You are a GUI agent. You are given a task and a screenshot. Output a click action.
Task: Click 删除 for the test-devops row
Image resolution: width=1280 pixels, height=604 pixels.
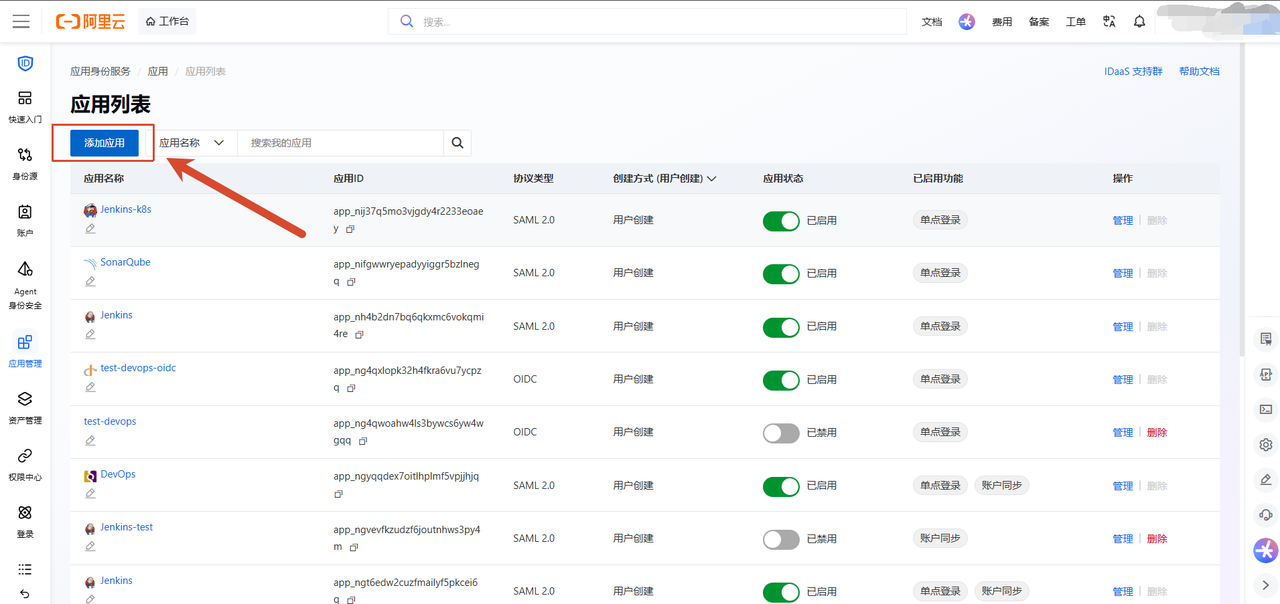tap(1157, 432)
